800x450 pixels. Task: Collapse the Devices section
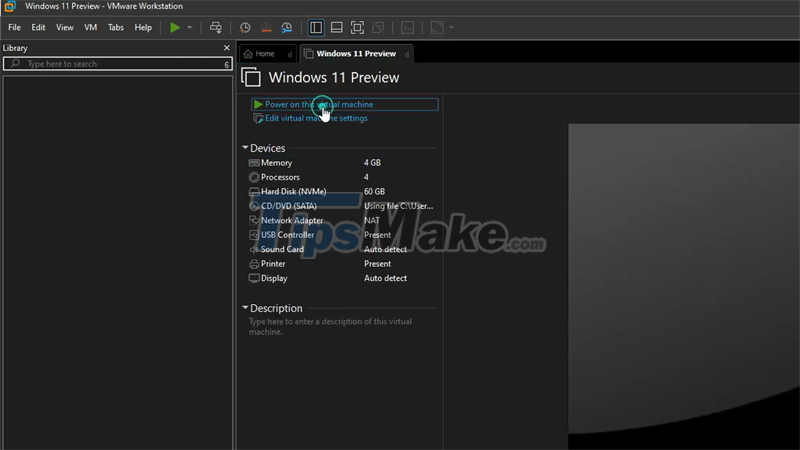tap(245, 147)
